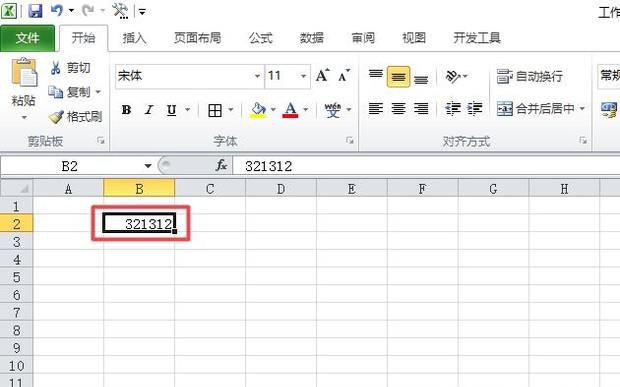Click the 合并后居中 merge and center button

click(x=535, y=108)
